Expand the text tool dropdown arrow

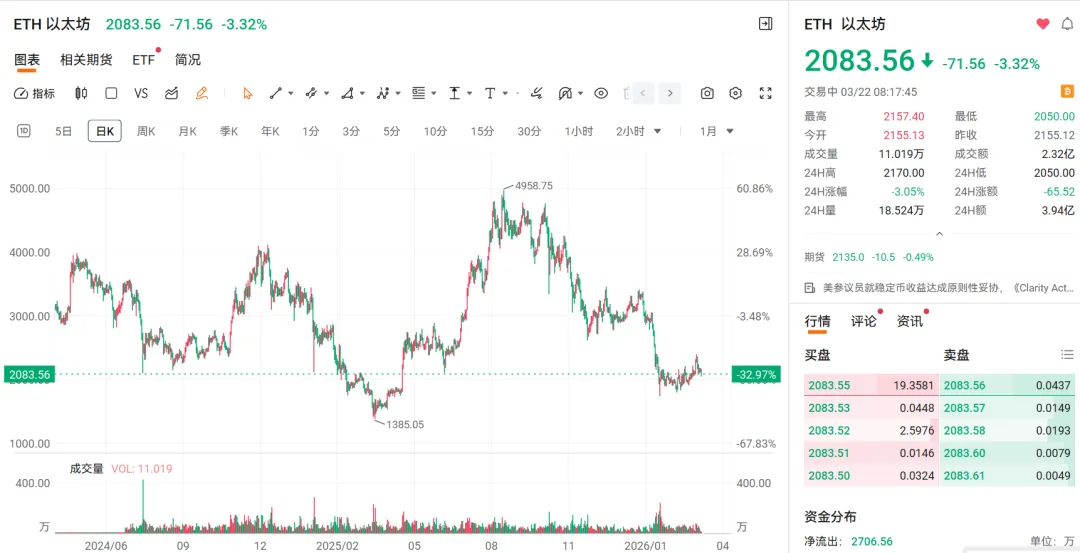pos(506,94)
